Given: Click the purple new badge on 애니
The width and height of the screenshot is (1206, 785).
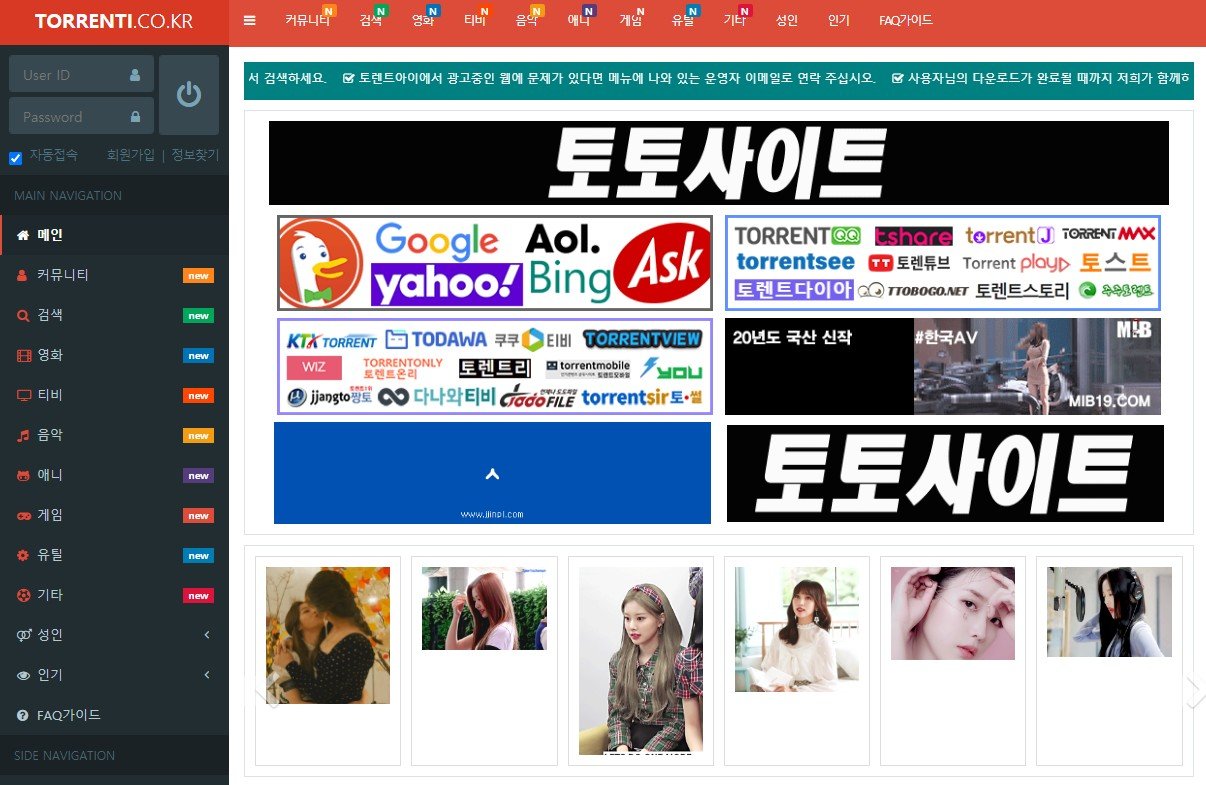Looking at the screenshot, I should [x=199, y=476].
